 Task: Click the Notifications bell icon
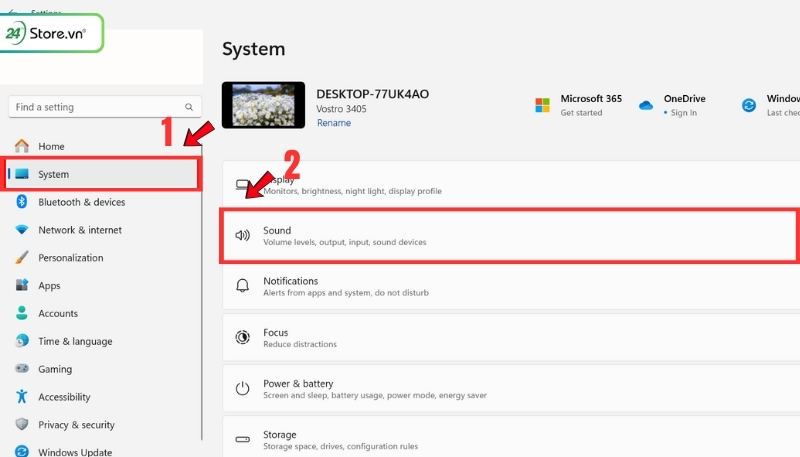click(242, 286)
